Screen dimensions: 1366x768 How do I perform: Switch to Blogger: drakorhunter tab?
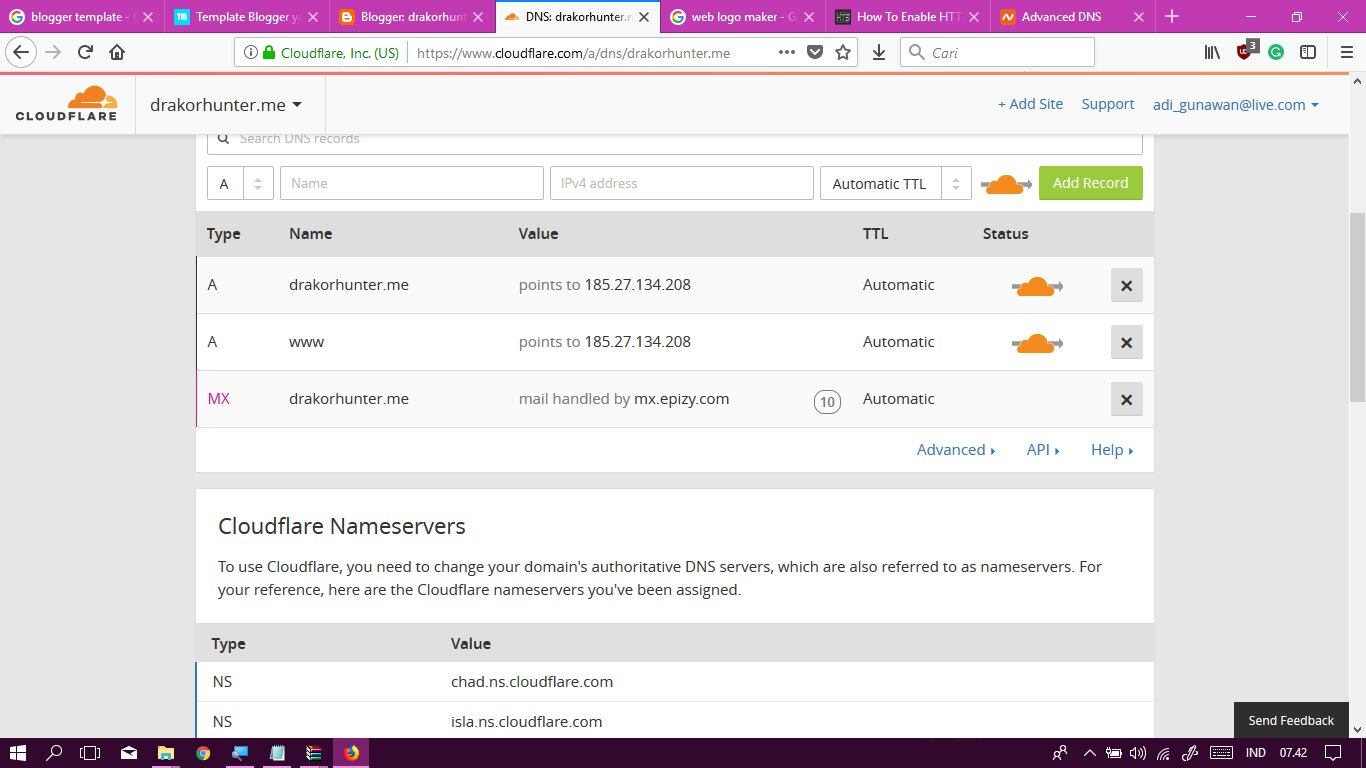(x=411, y=16)
